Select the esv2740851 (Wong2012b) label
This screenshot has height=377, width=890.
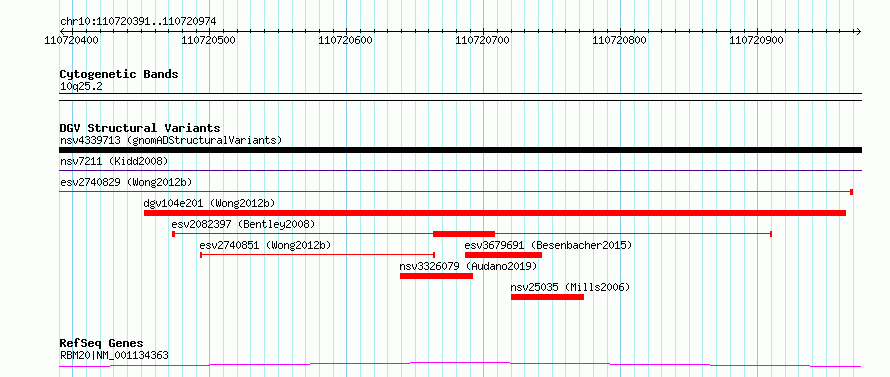click(265, 245)
